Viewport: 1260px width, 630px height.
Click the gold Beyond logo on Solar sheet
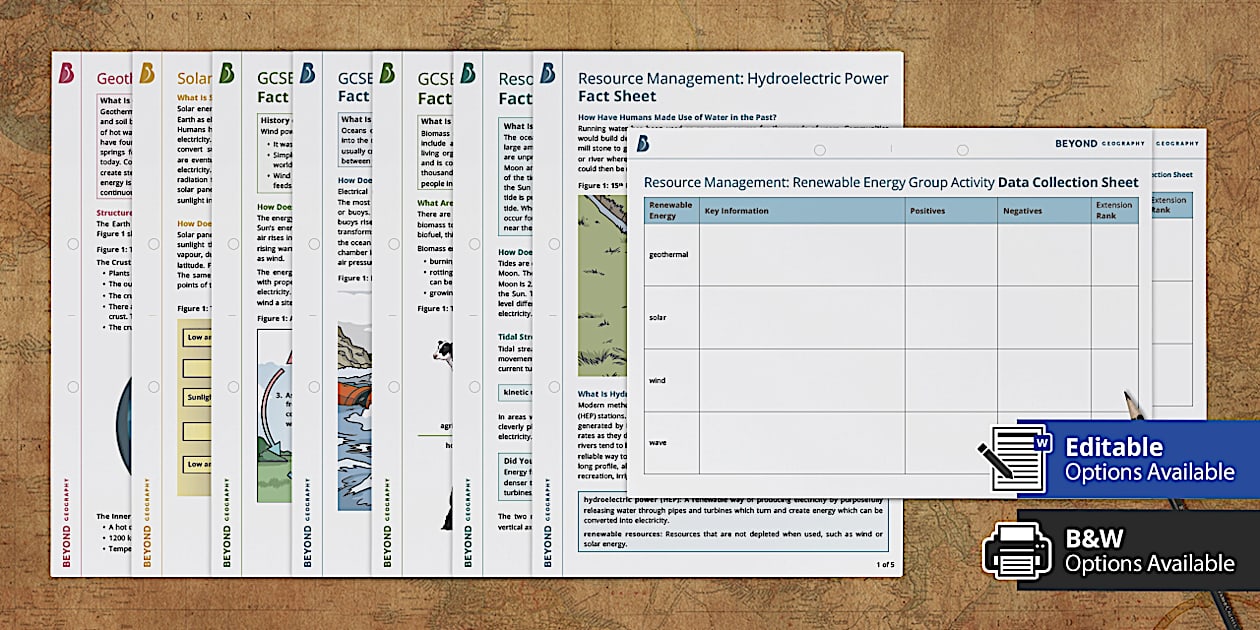[x=147, y=73]
